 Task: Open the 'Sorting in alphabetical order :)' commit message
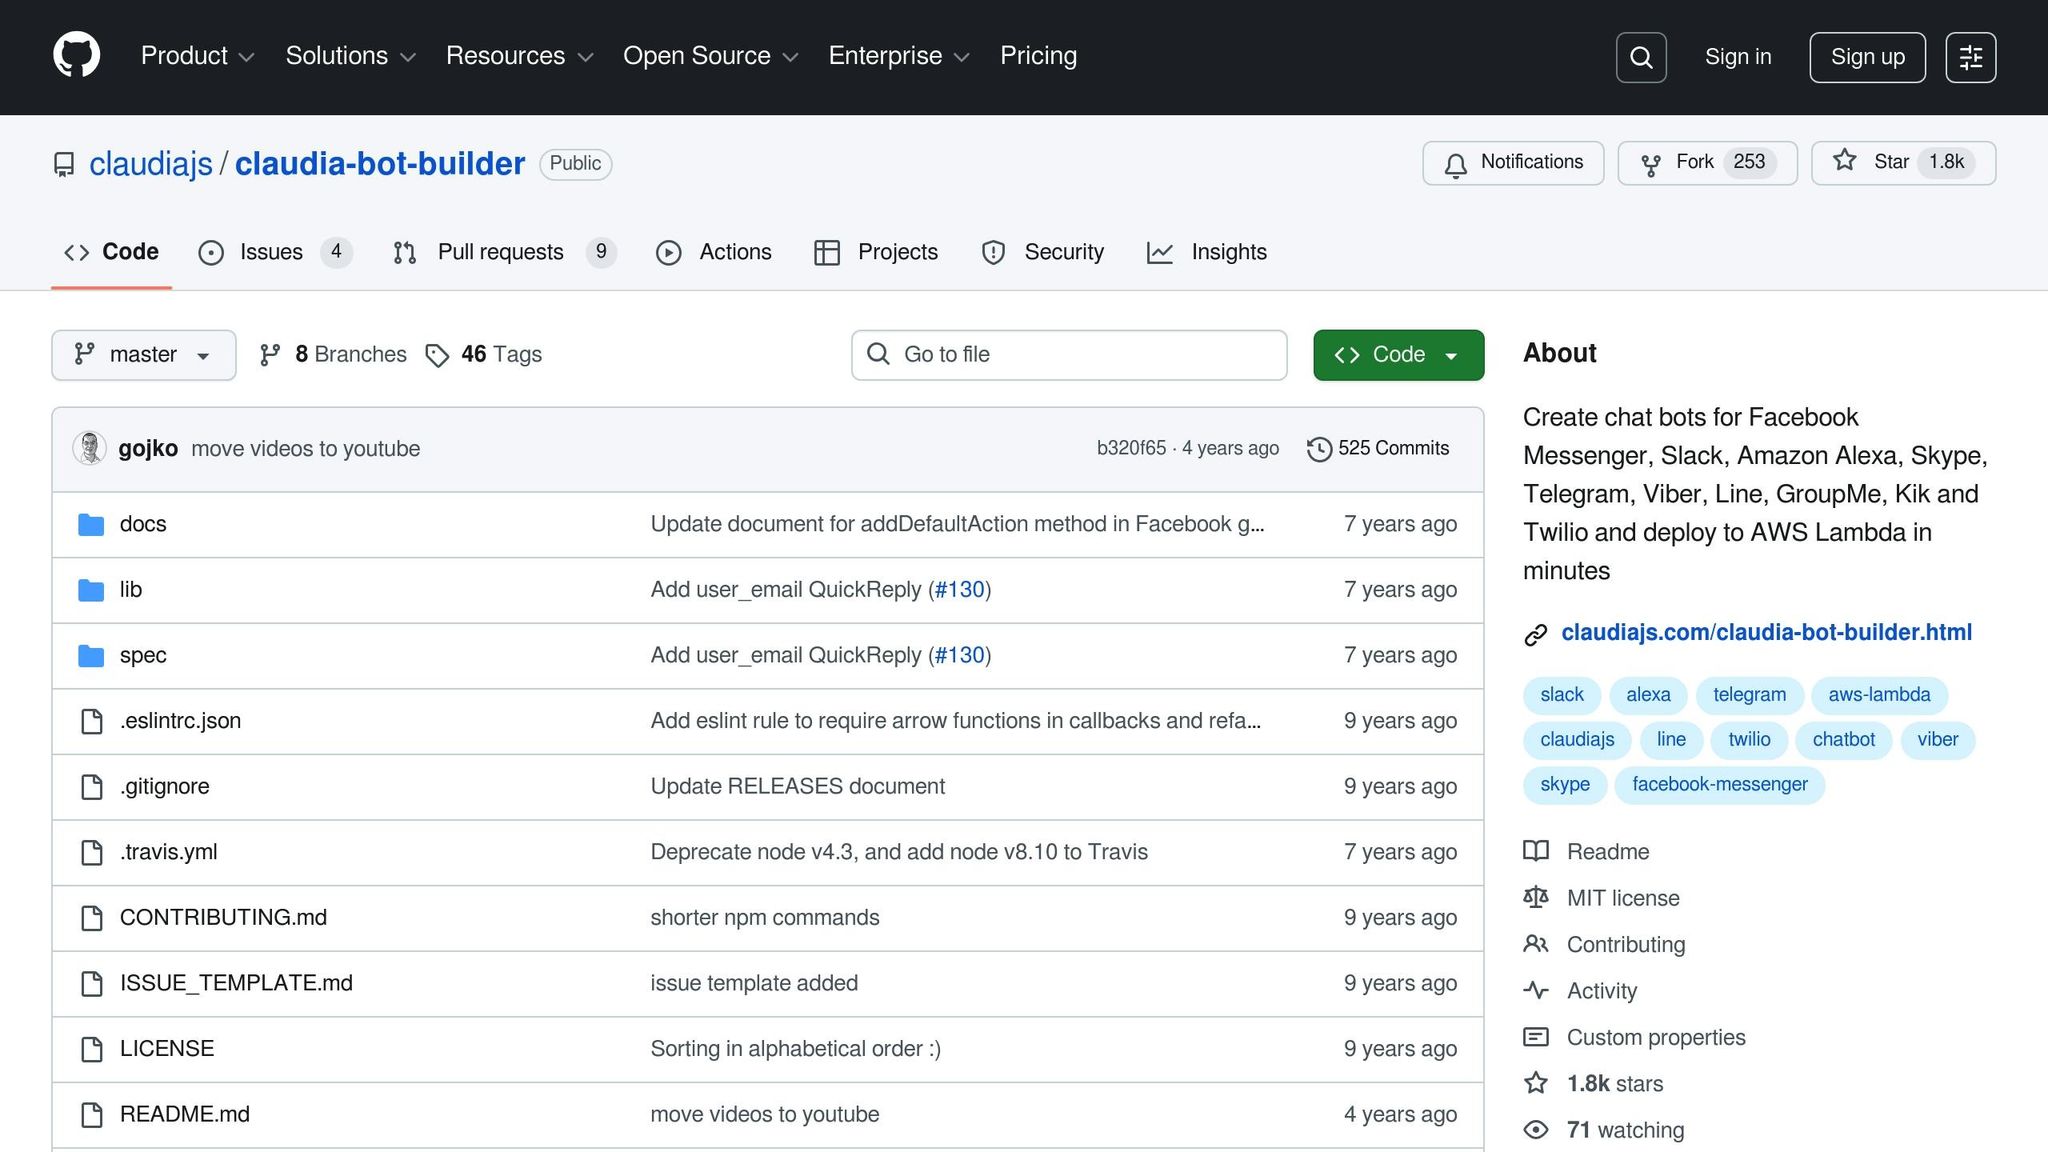click(795, 1049)
